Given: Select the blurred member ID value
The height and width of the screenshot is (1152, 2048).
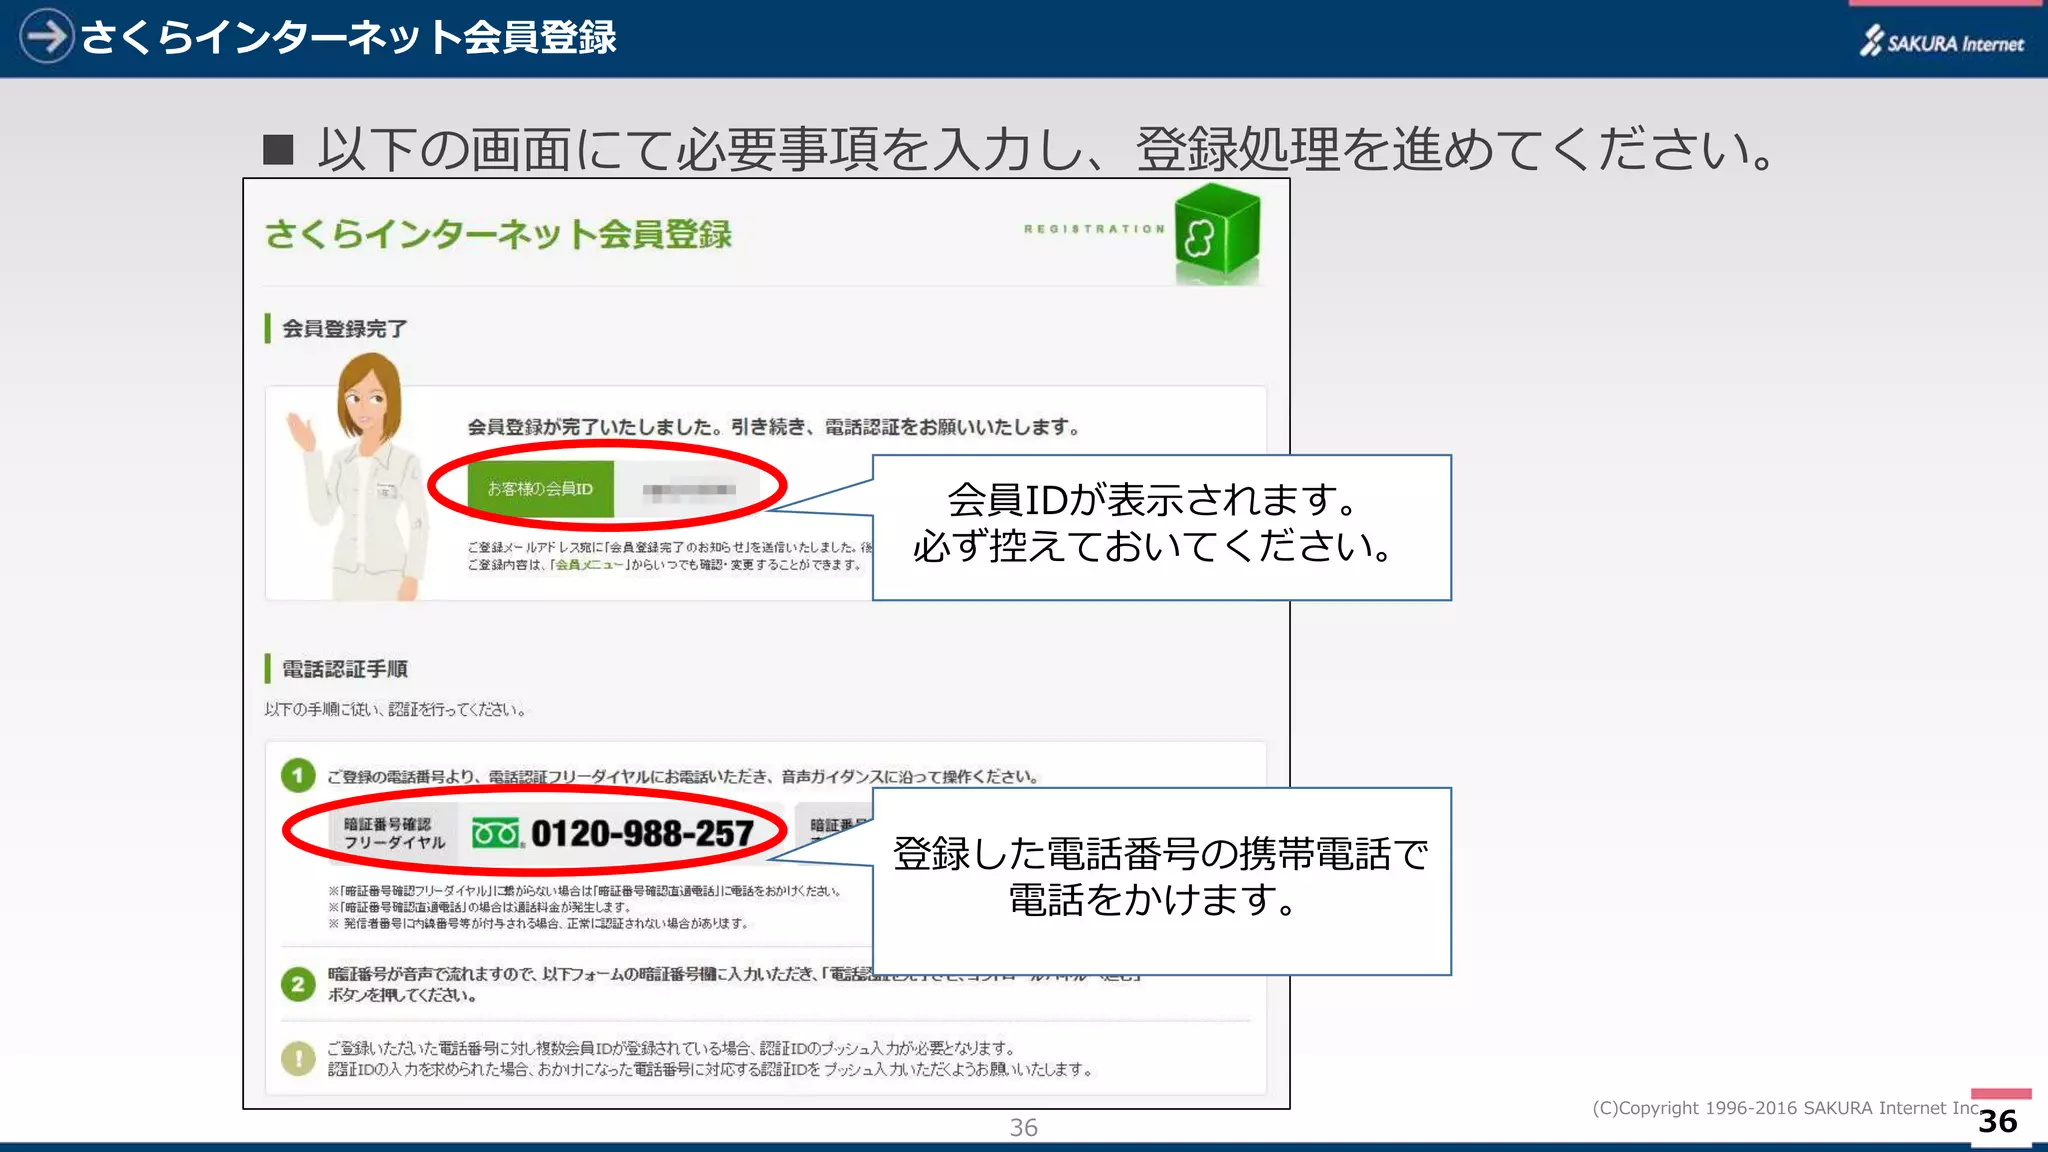Looking at the screenshot, I should [689, 490].
